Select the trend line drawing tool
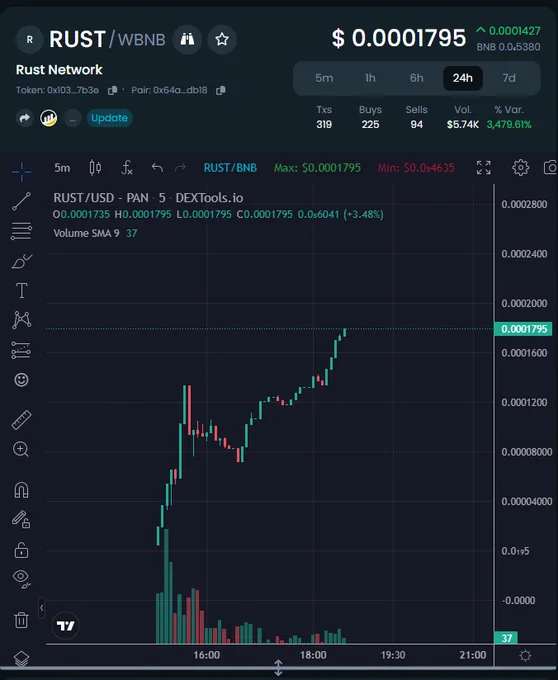 click(21, 202)
